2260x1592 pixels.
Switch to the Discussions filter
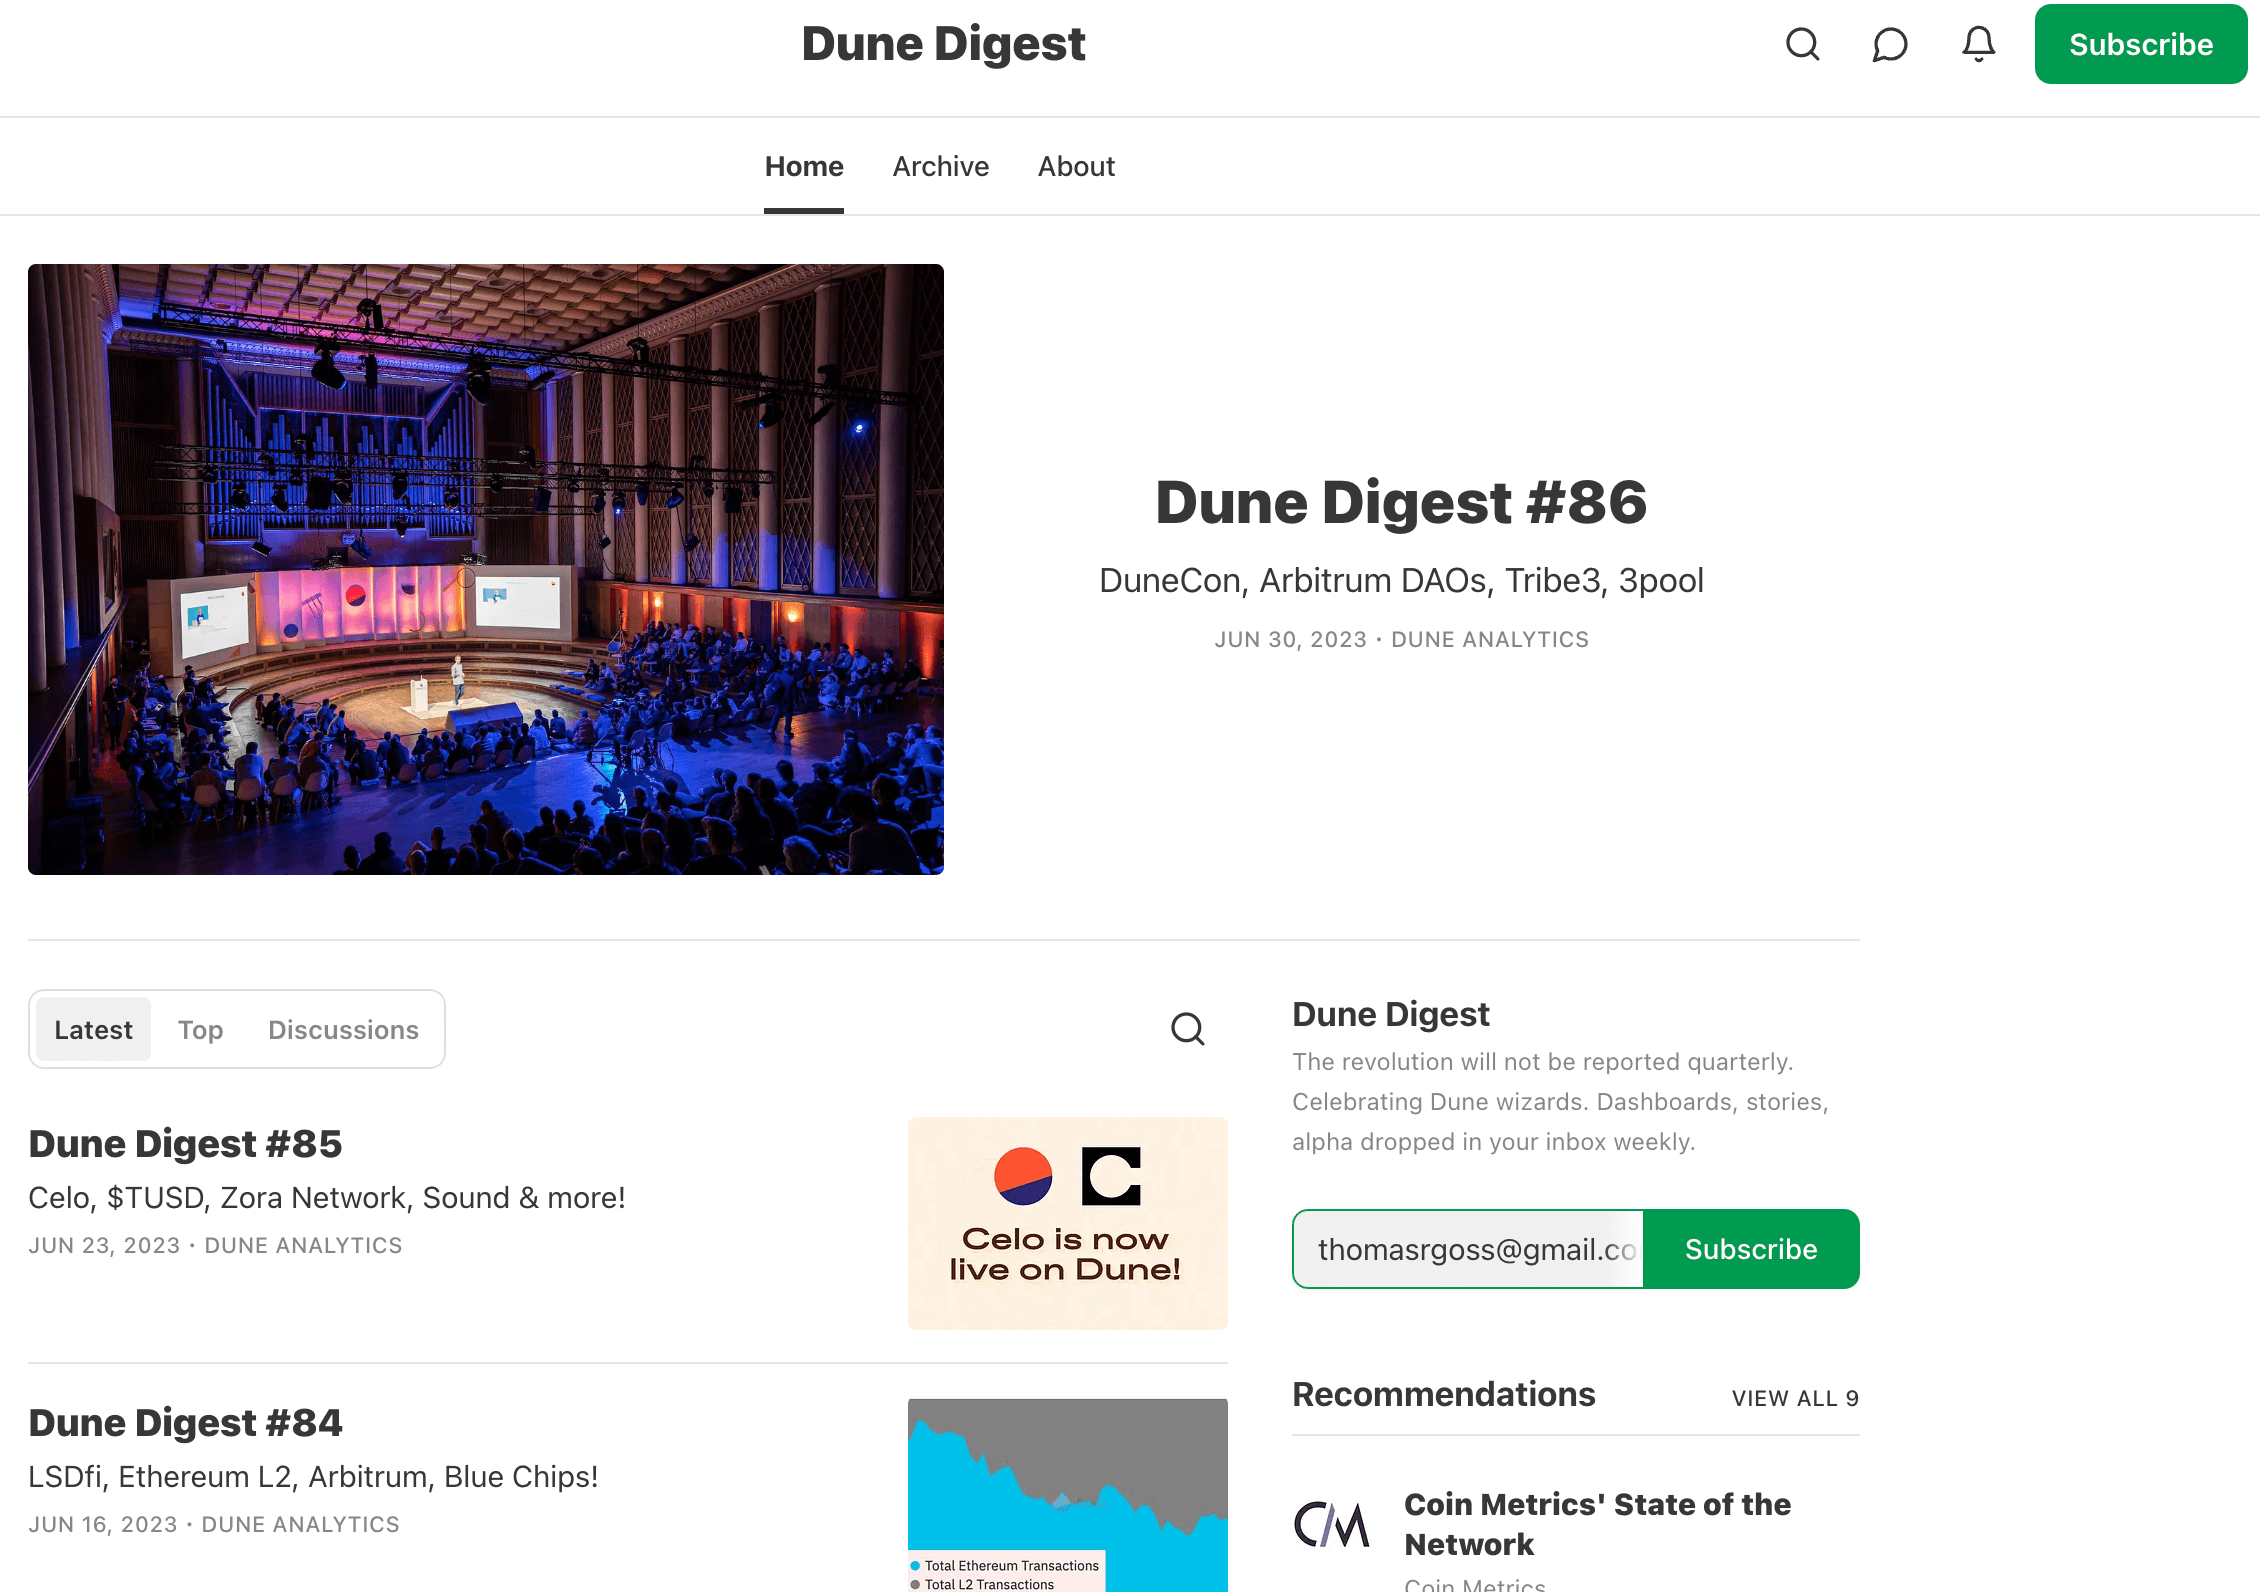click(x=343, y=1029)
